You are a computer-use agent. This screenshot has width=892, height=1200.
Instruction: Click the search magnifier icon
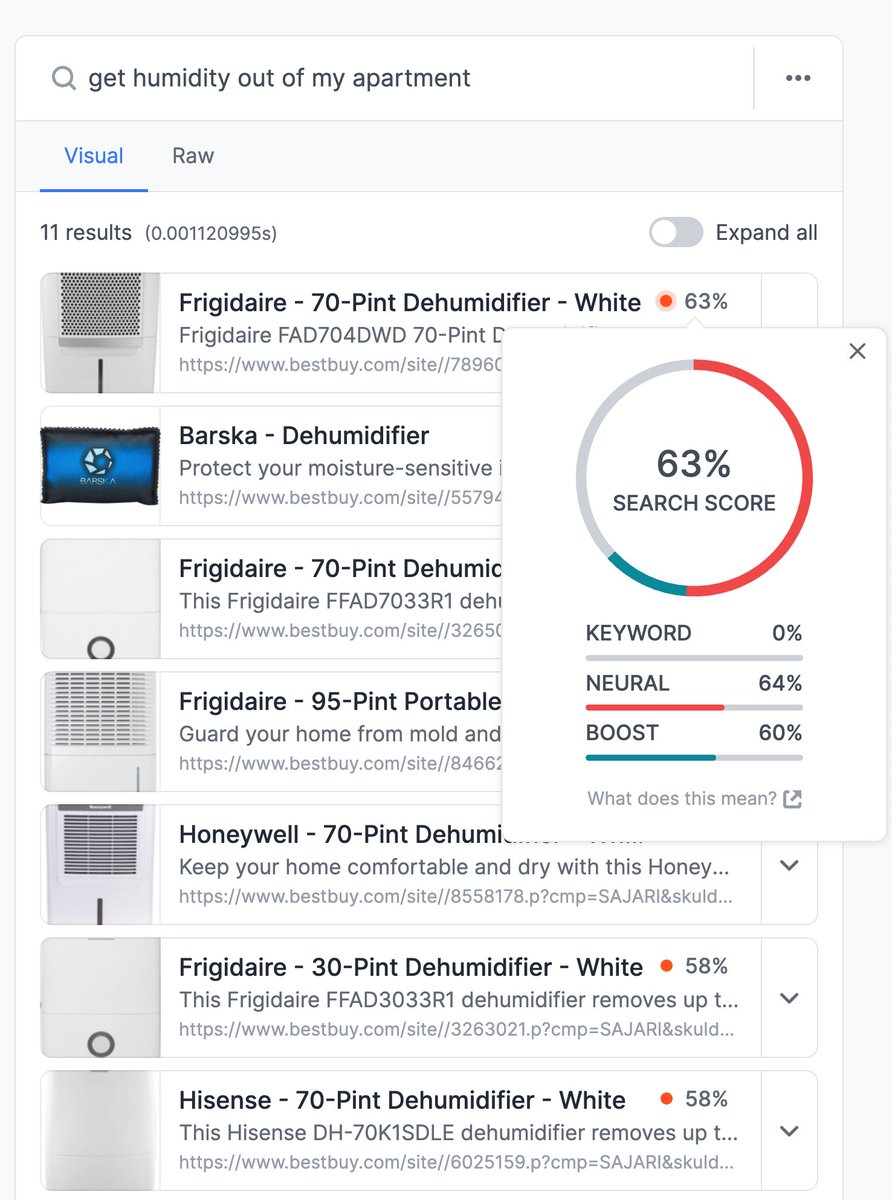[64, 78]
